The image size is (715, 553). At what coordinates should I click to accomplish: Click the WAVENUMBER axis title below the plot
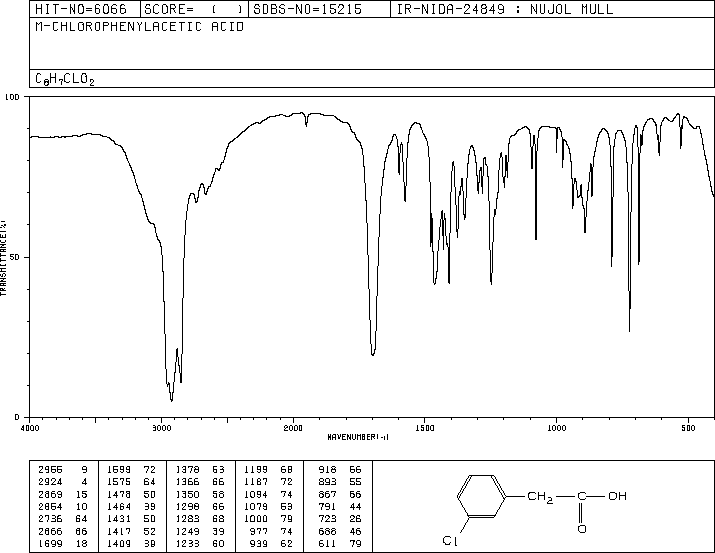tap(358, 437)
